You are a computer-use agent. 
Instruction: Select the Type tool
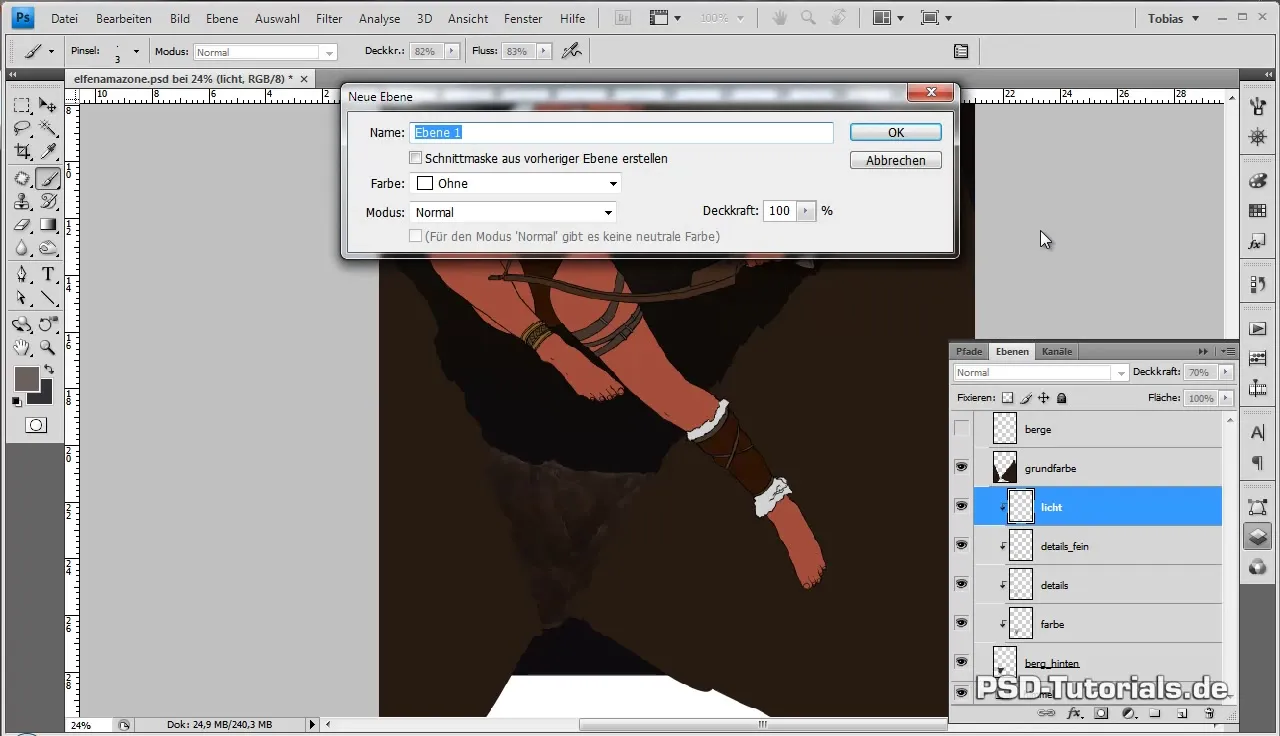[x=47, y=274]
